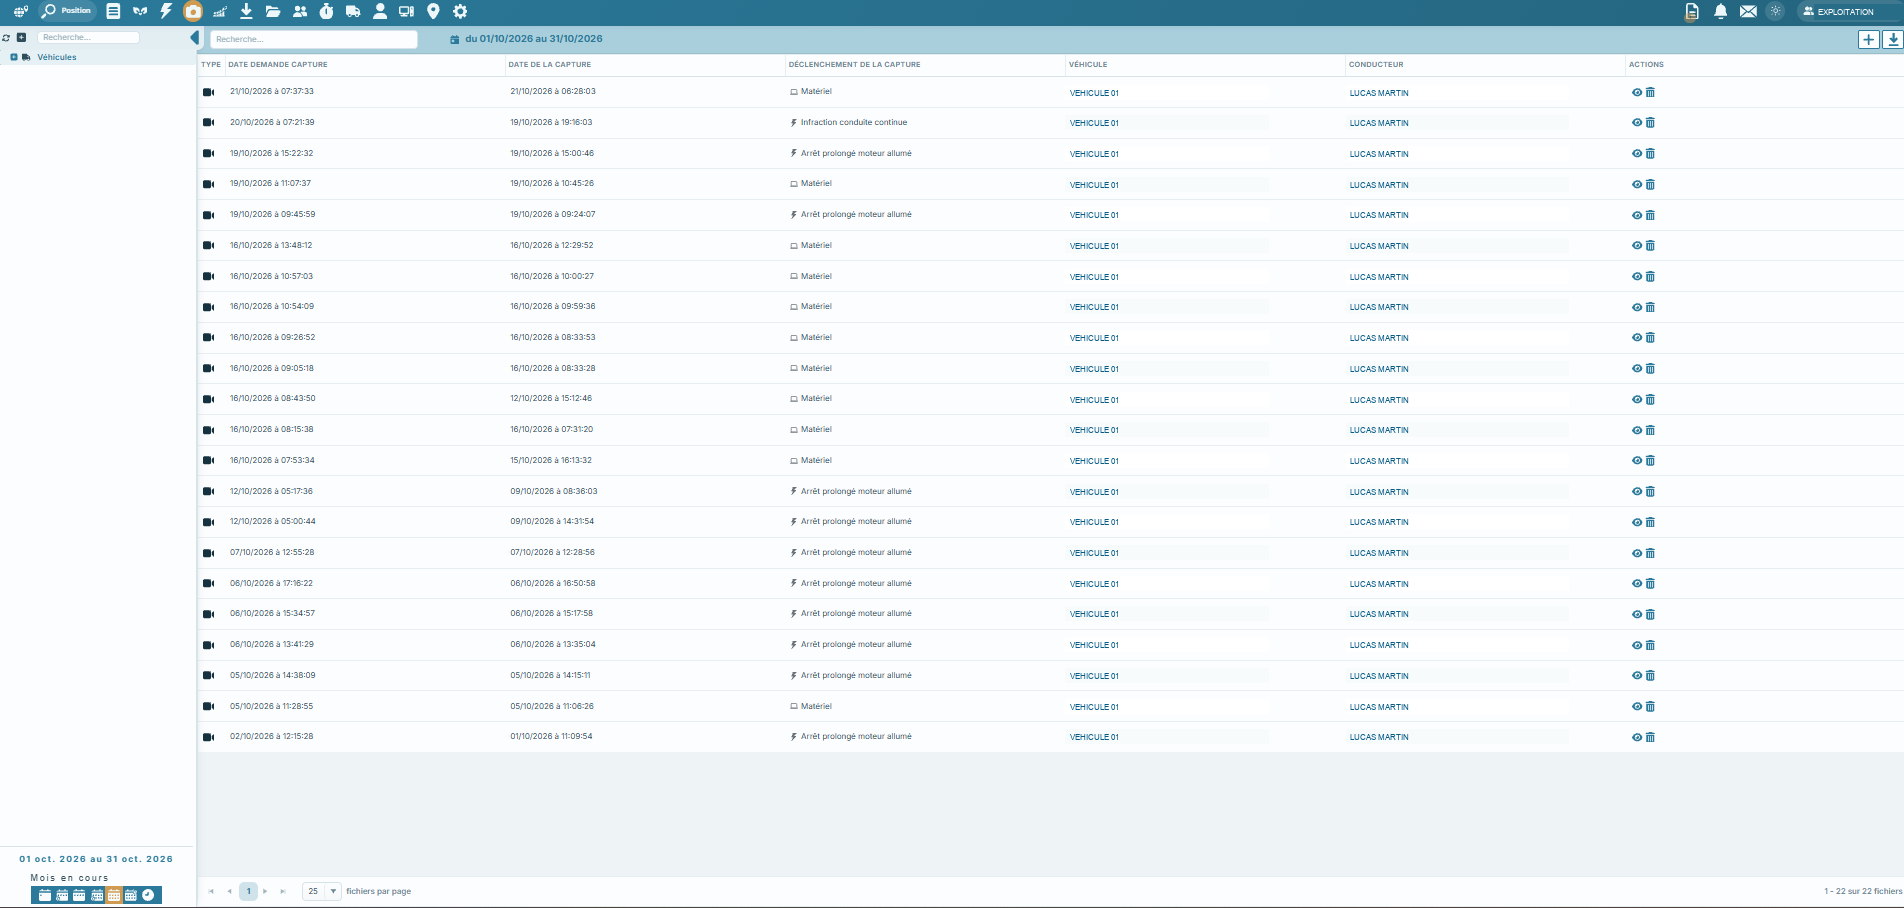Click the add new capture plus button
This screenshot has width=1904, height=908.
[x=1868, y=39]
